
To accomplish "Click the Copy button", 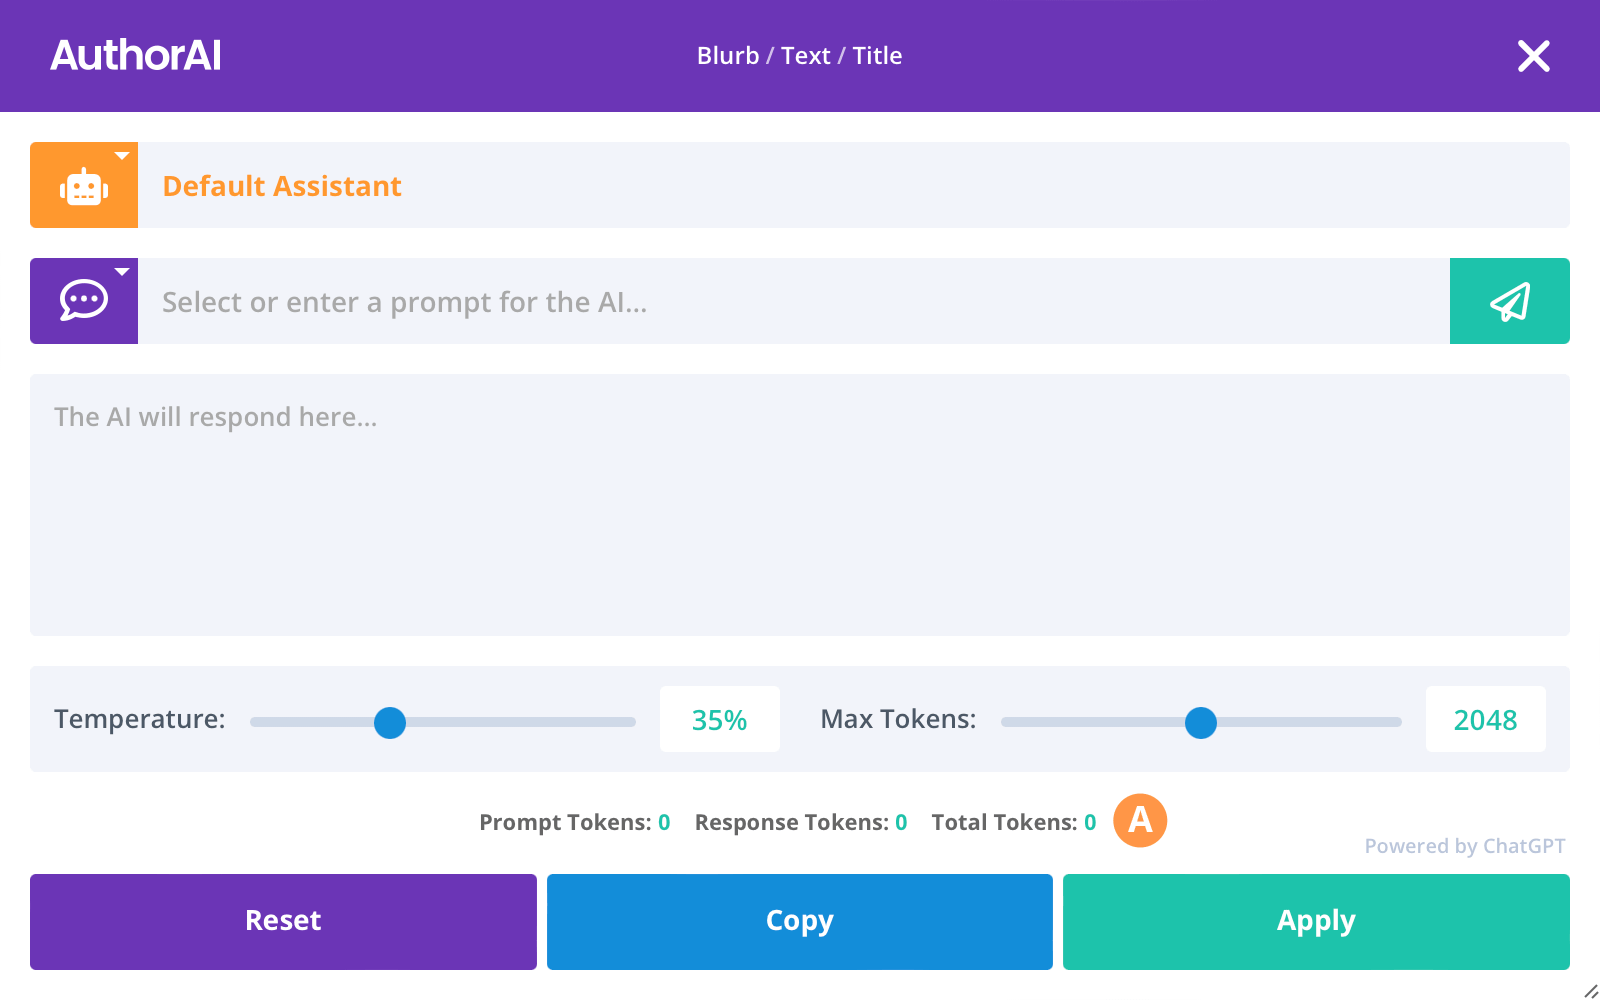I will (800, 922).
